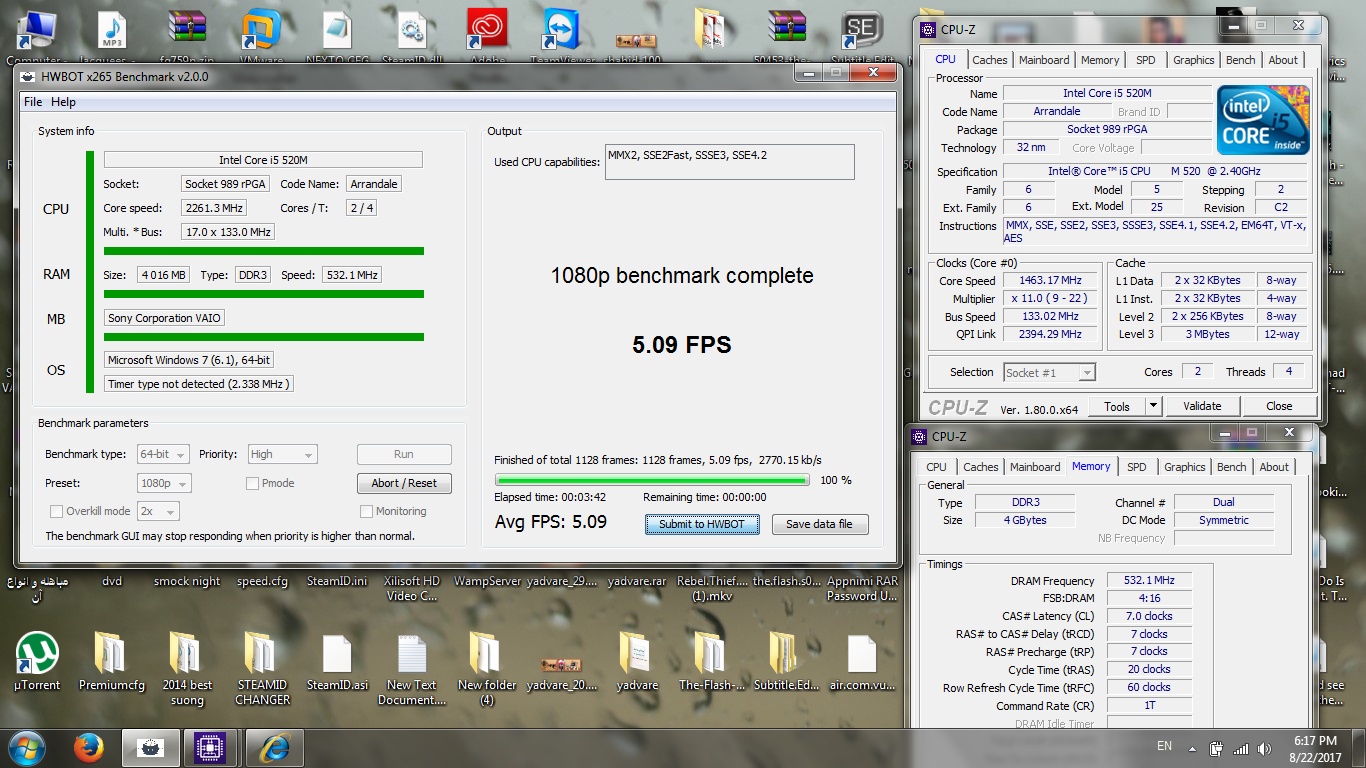This screenshot has width=1366, height=768.
Task: Select the speed.cfg desktop label
Action: pos(262,581)
